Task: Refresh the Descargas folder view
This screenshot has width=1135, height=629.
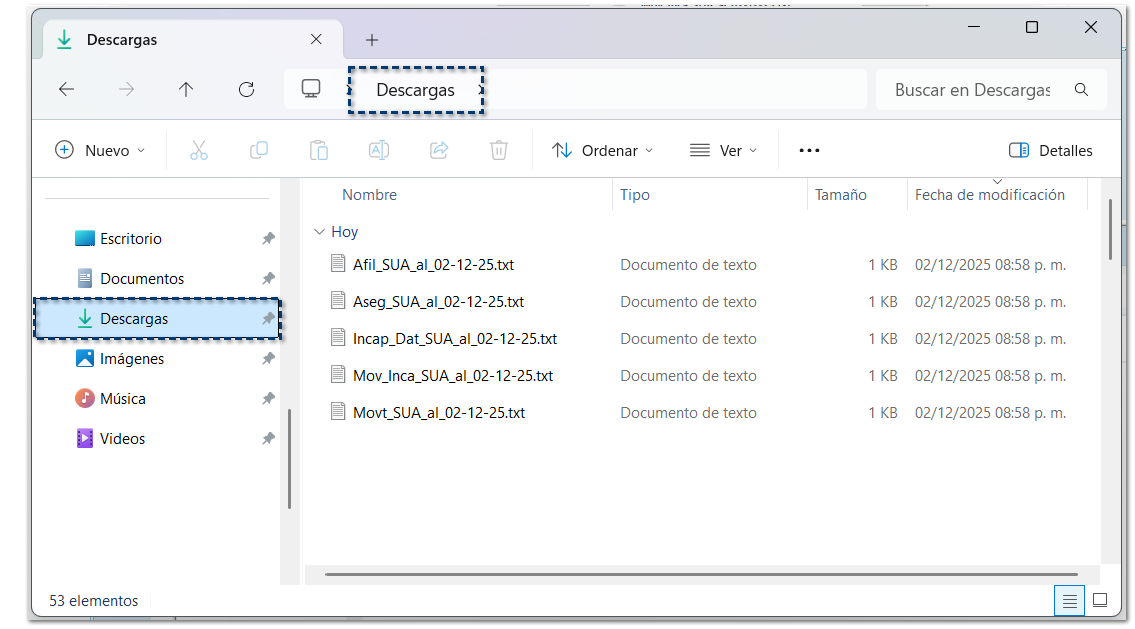Action: click(246, 89)
